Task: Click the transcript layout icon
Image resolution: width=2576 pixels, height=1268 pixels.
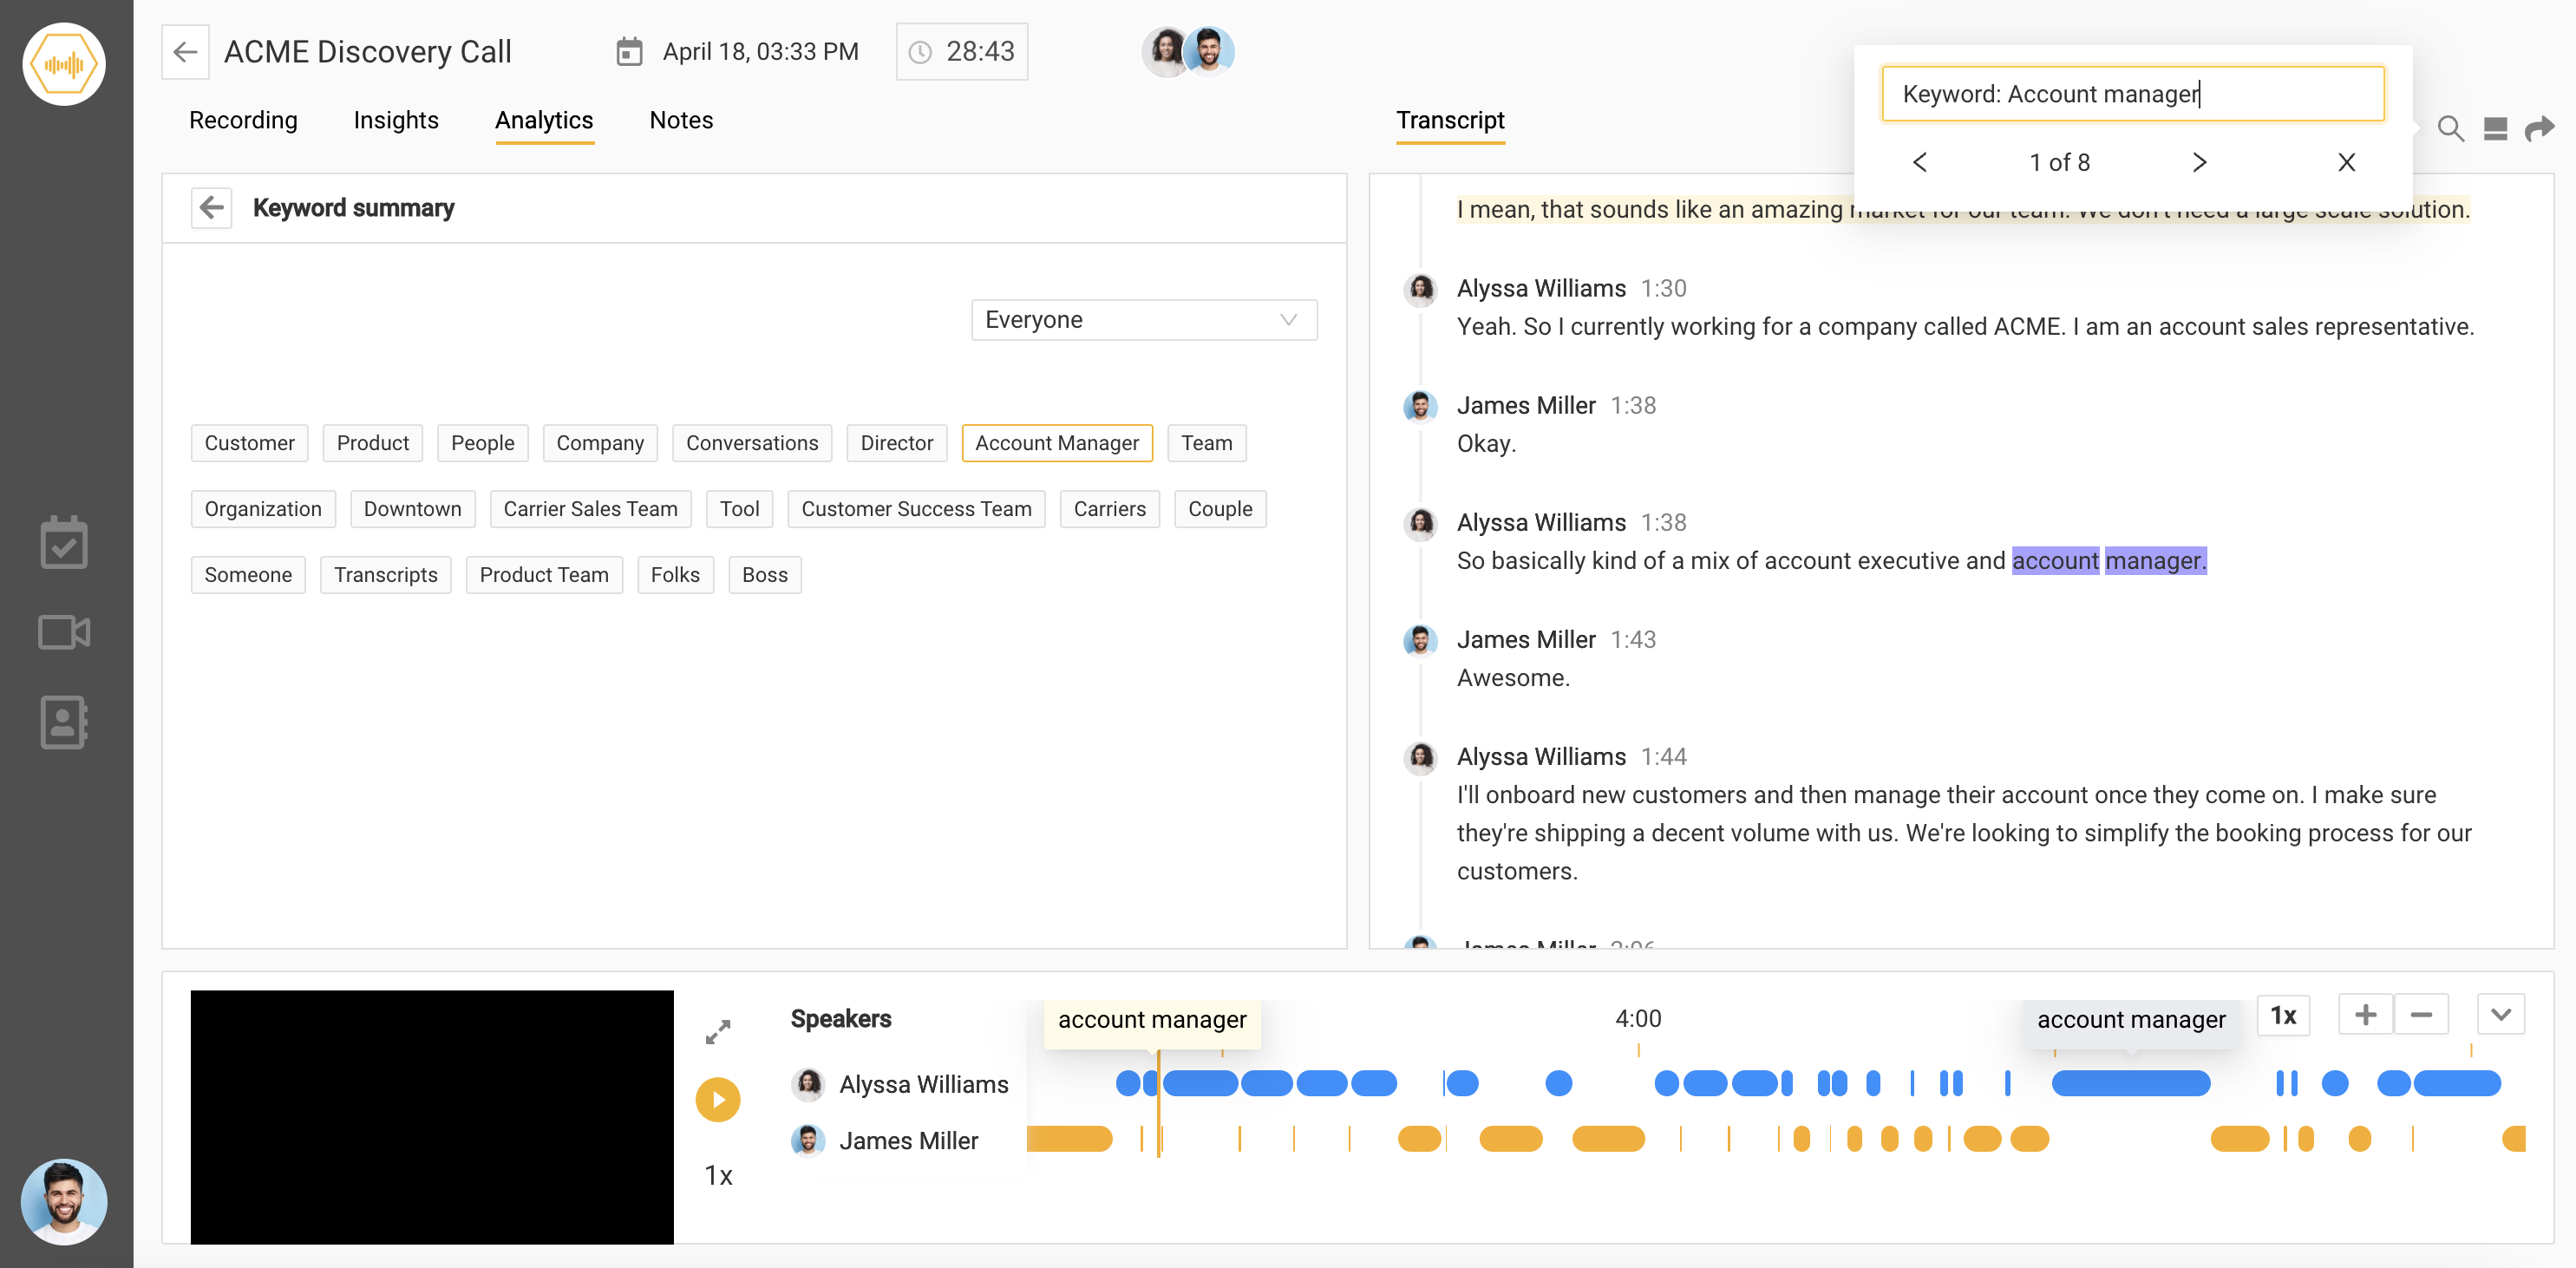Action: (2495, 129)
